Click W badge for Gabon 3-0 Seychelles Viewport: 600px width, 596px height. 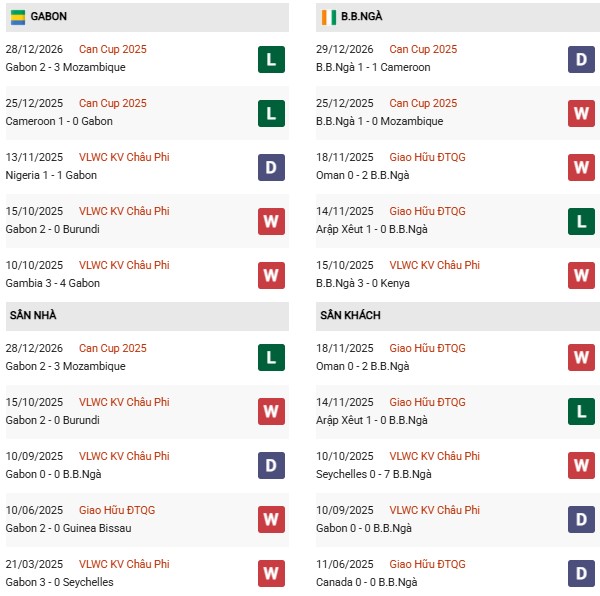pyautogui.click(x=271, y=574)
